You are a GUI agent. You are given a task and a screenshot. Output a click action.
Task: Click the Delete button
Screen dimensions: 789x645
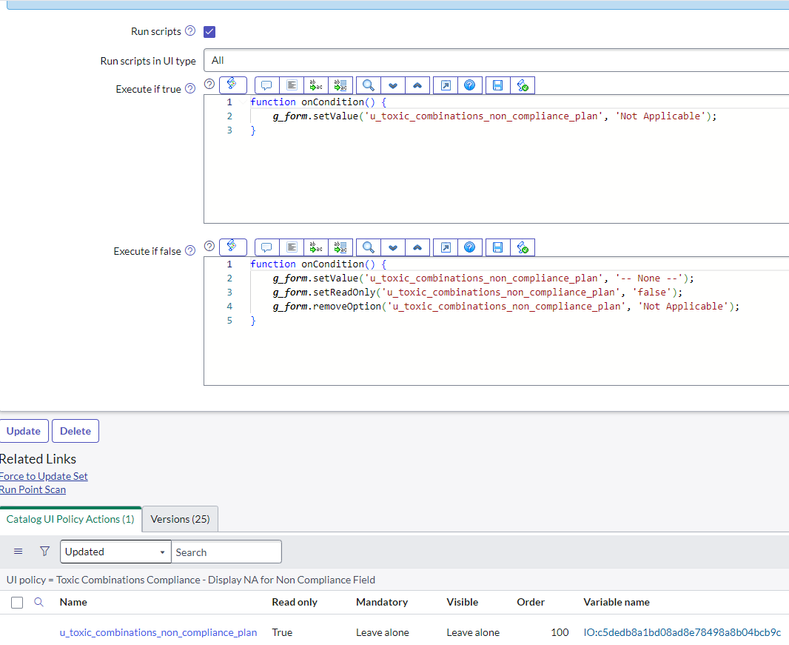pyautogui.click(x=75, y=431)
